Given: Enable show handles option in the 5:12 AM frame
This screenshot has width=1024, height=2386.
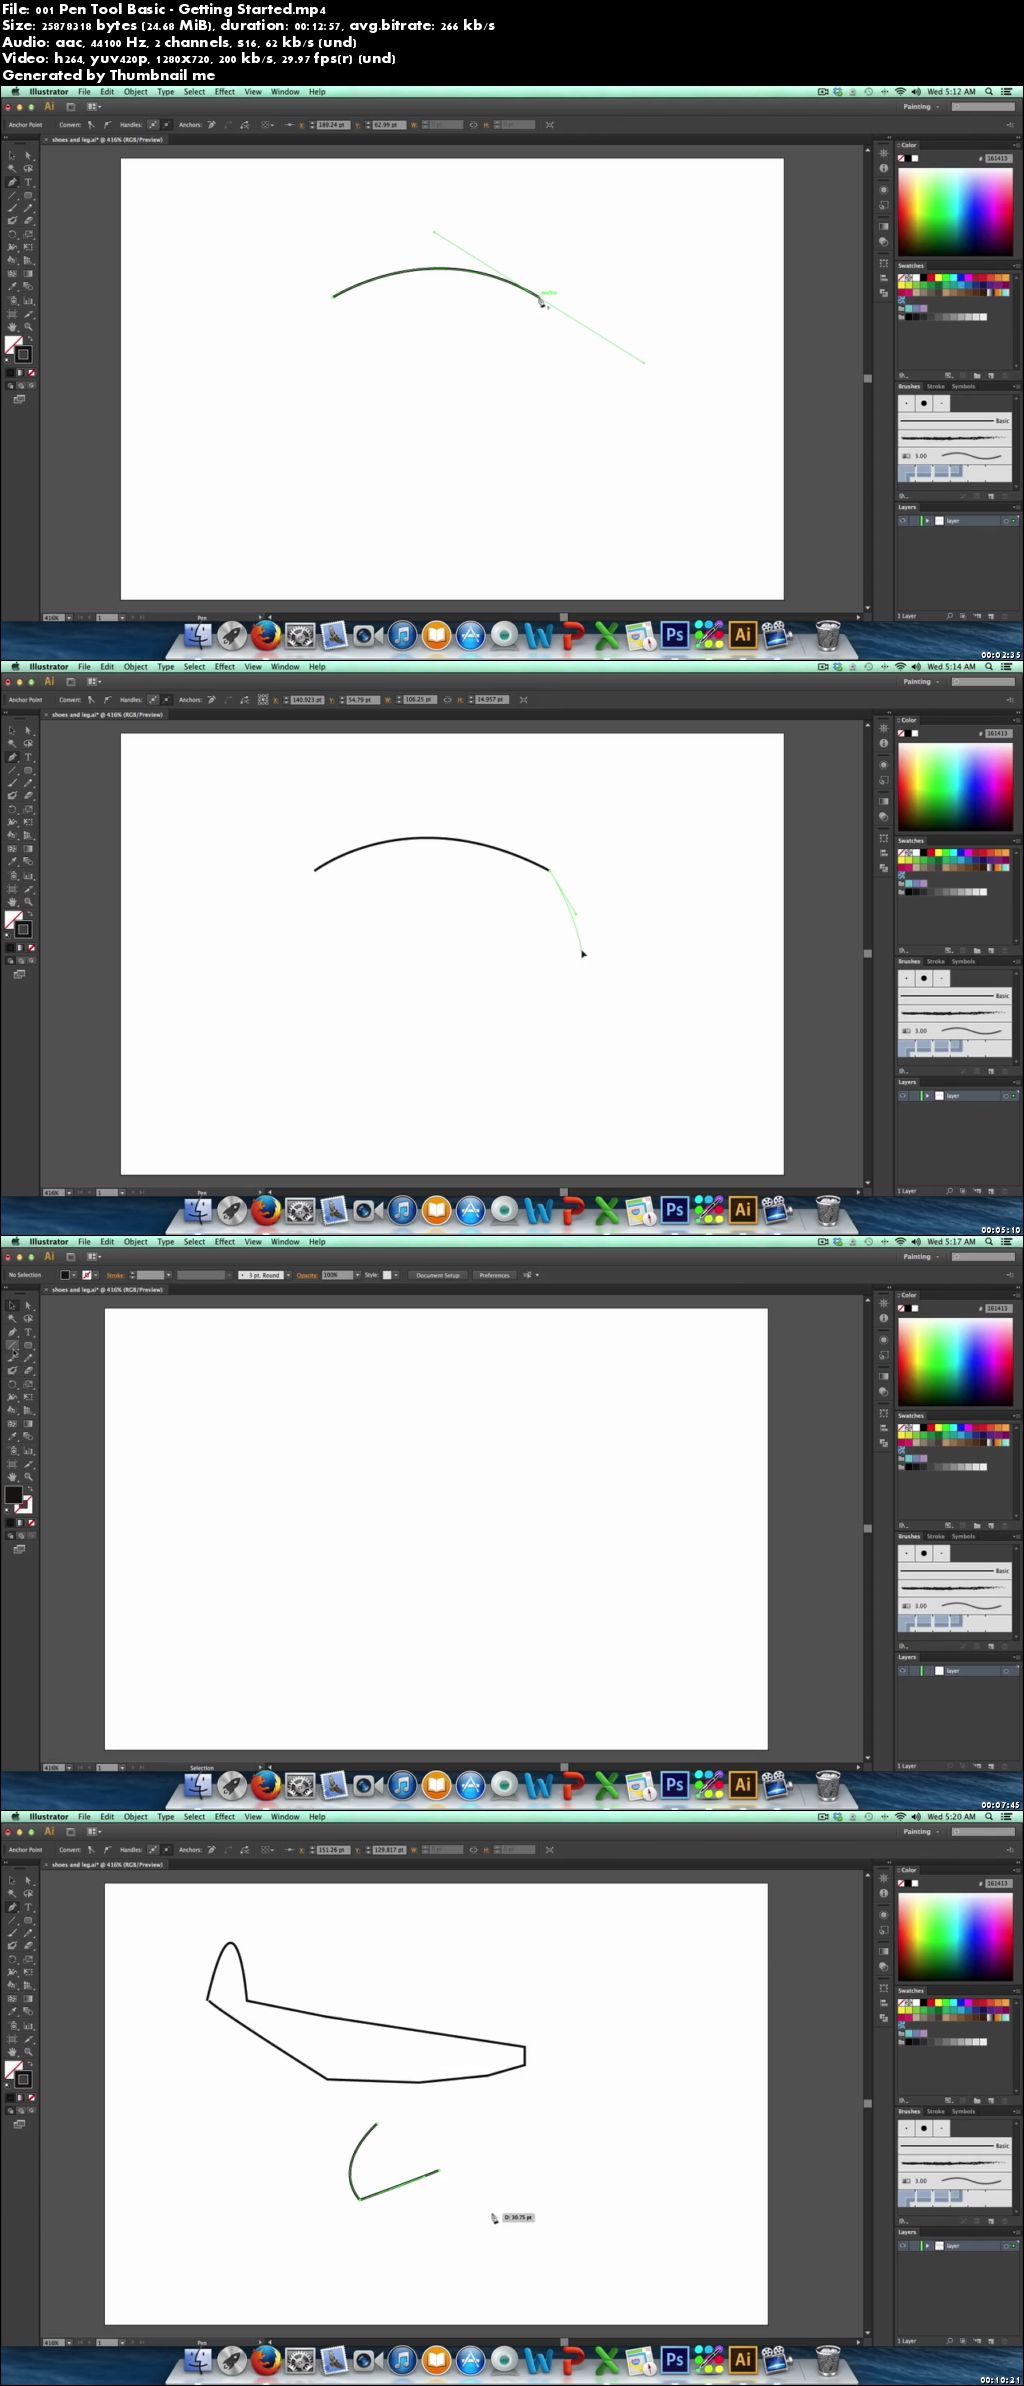Looking at the screenshot, I should [x=153, y=125].
